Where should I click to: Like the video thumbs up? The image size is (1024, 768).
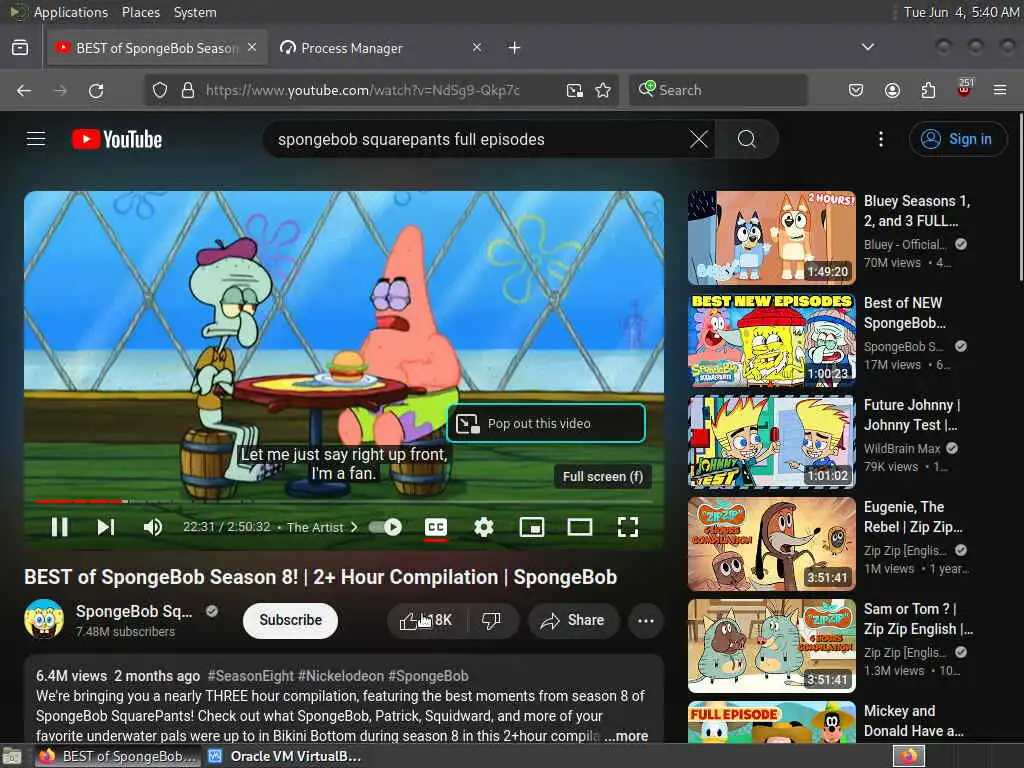pos(426,620)
